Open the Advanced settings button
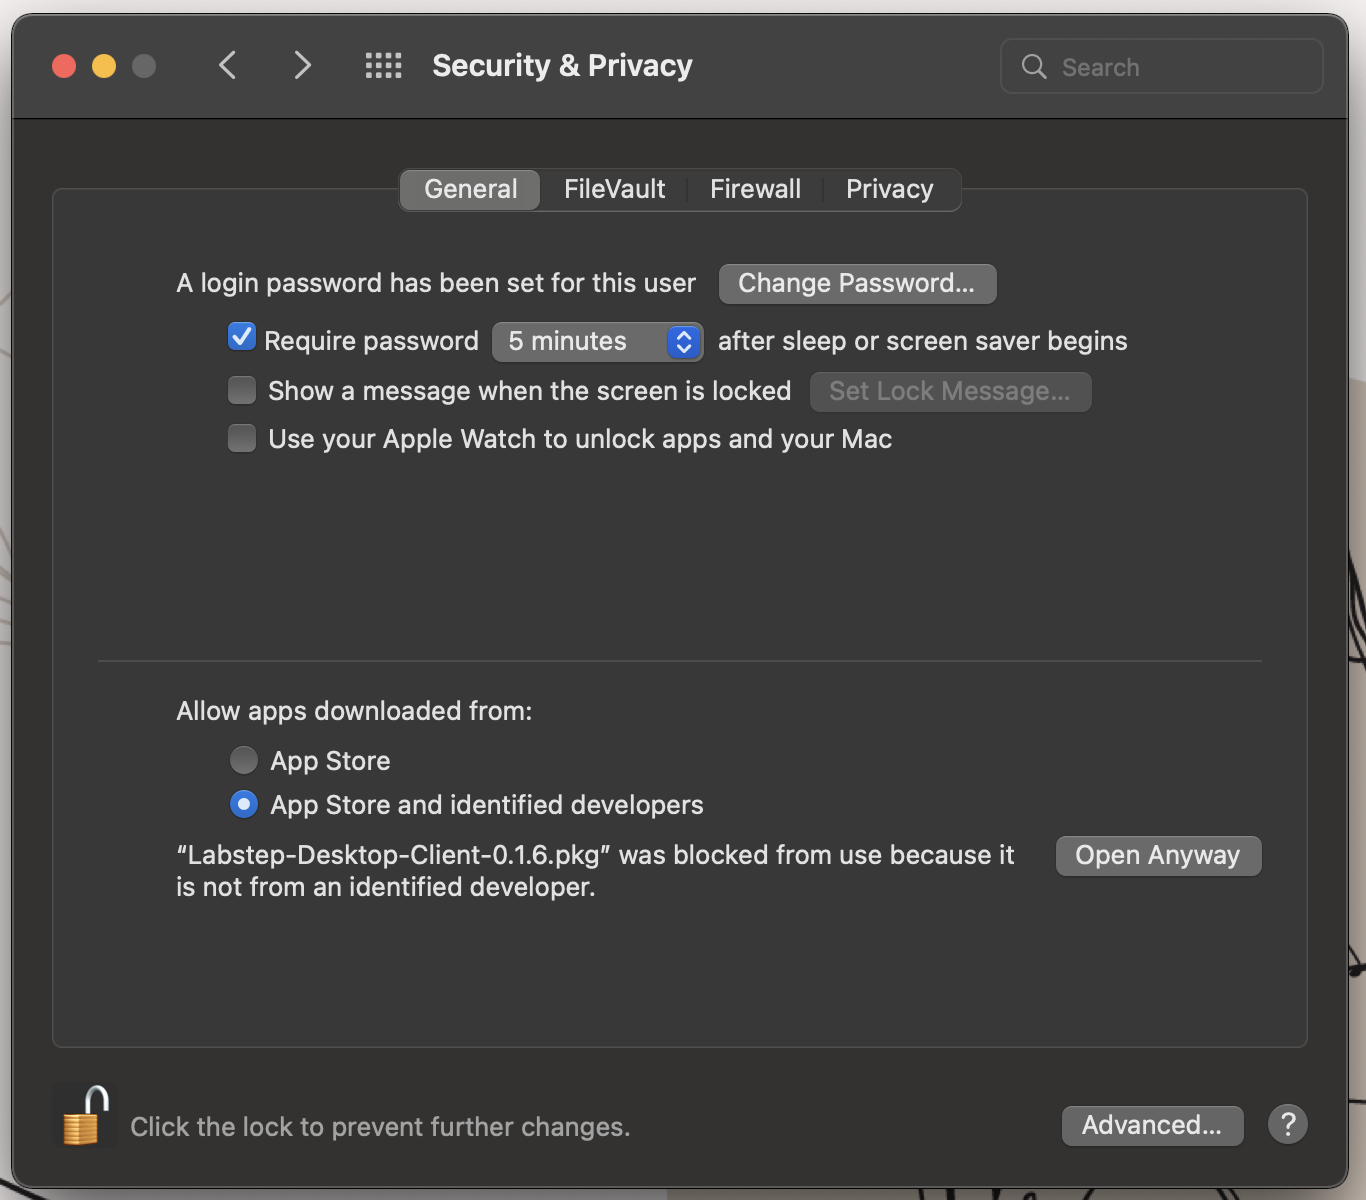The image size is (1366, 1200). (x=1152, y=1125)
